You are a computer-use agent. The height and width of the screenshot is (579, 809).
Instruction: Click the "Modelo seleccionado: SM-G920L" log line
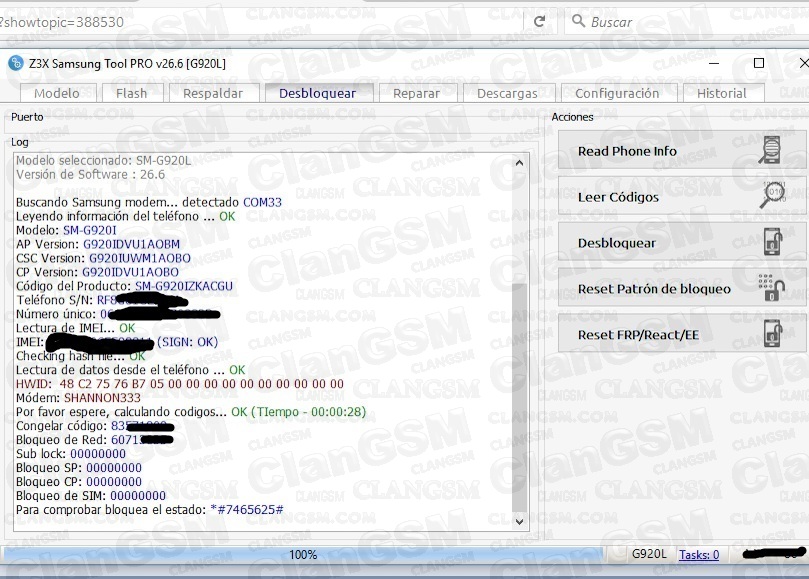103,160
